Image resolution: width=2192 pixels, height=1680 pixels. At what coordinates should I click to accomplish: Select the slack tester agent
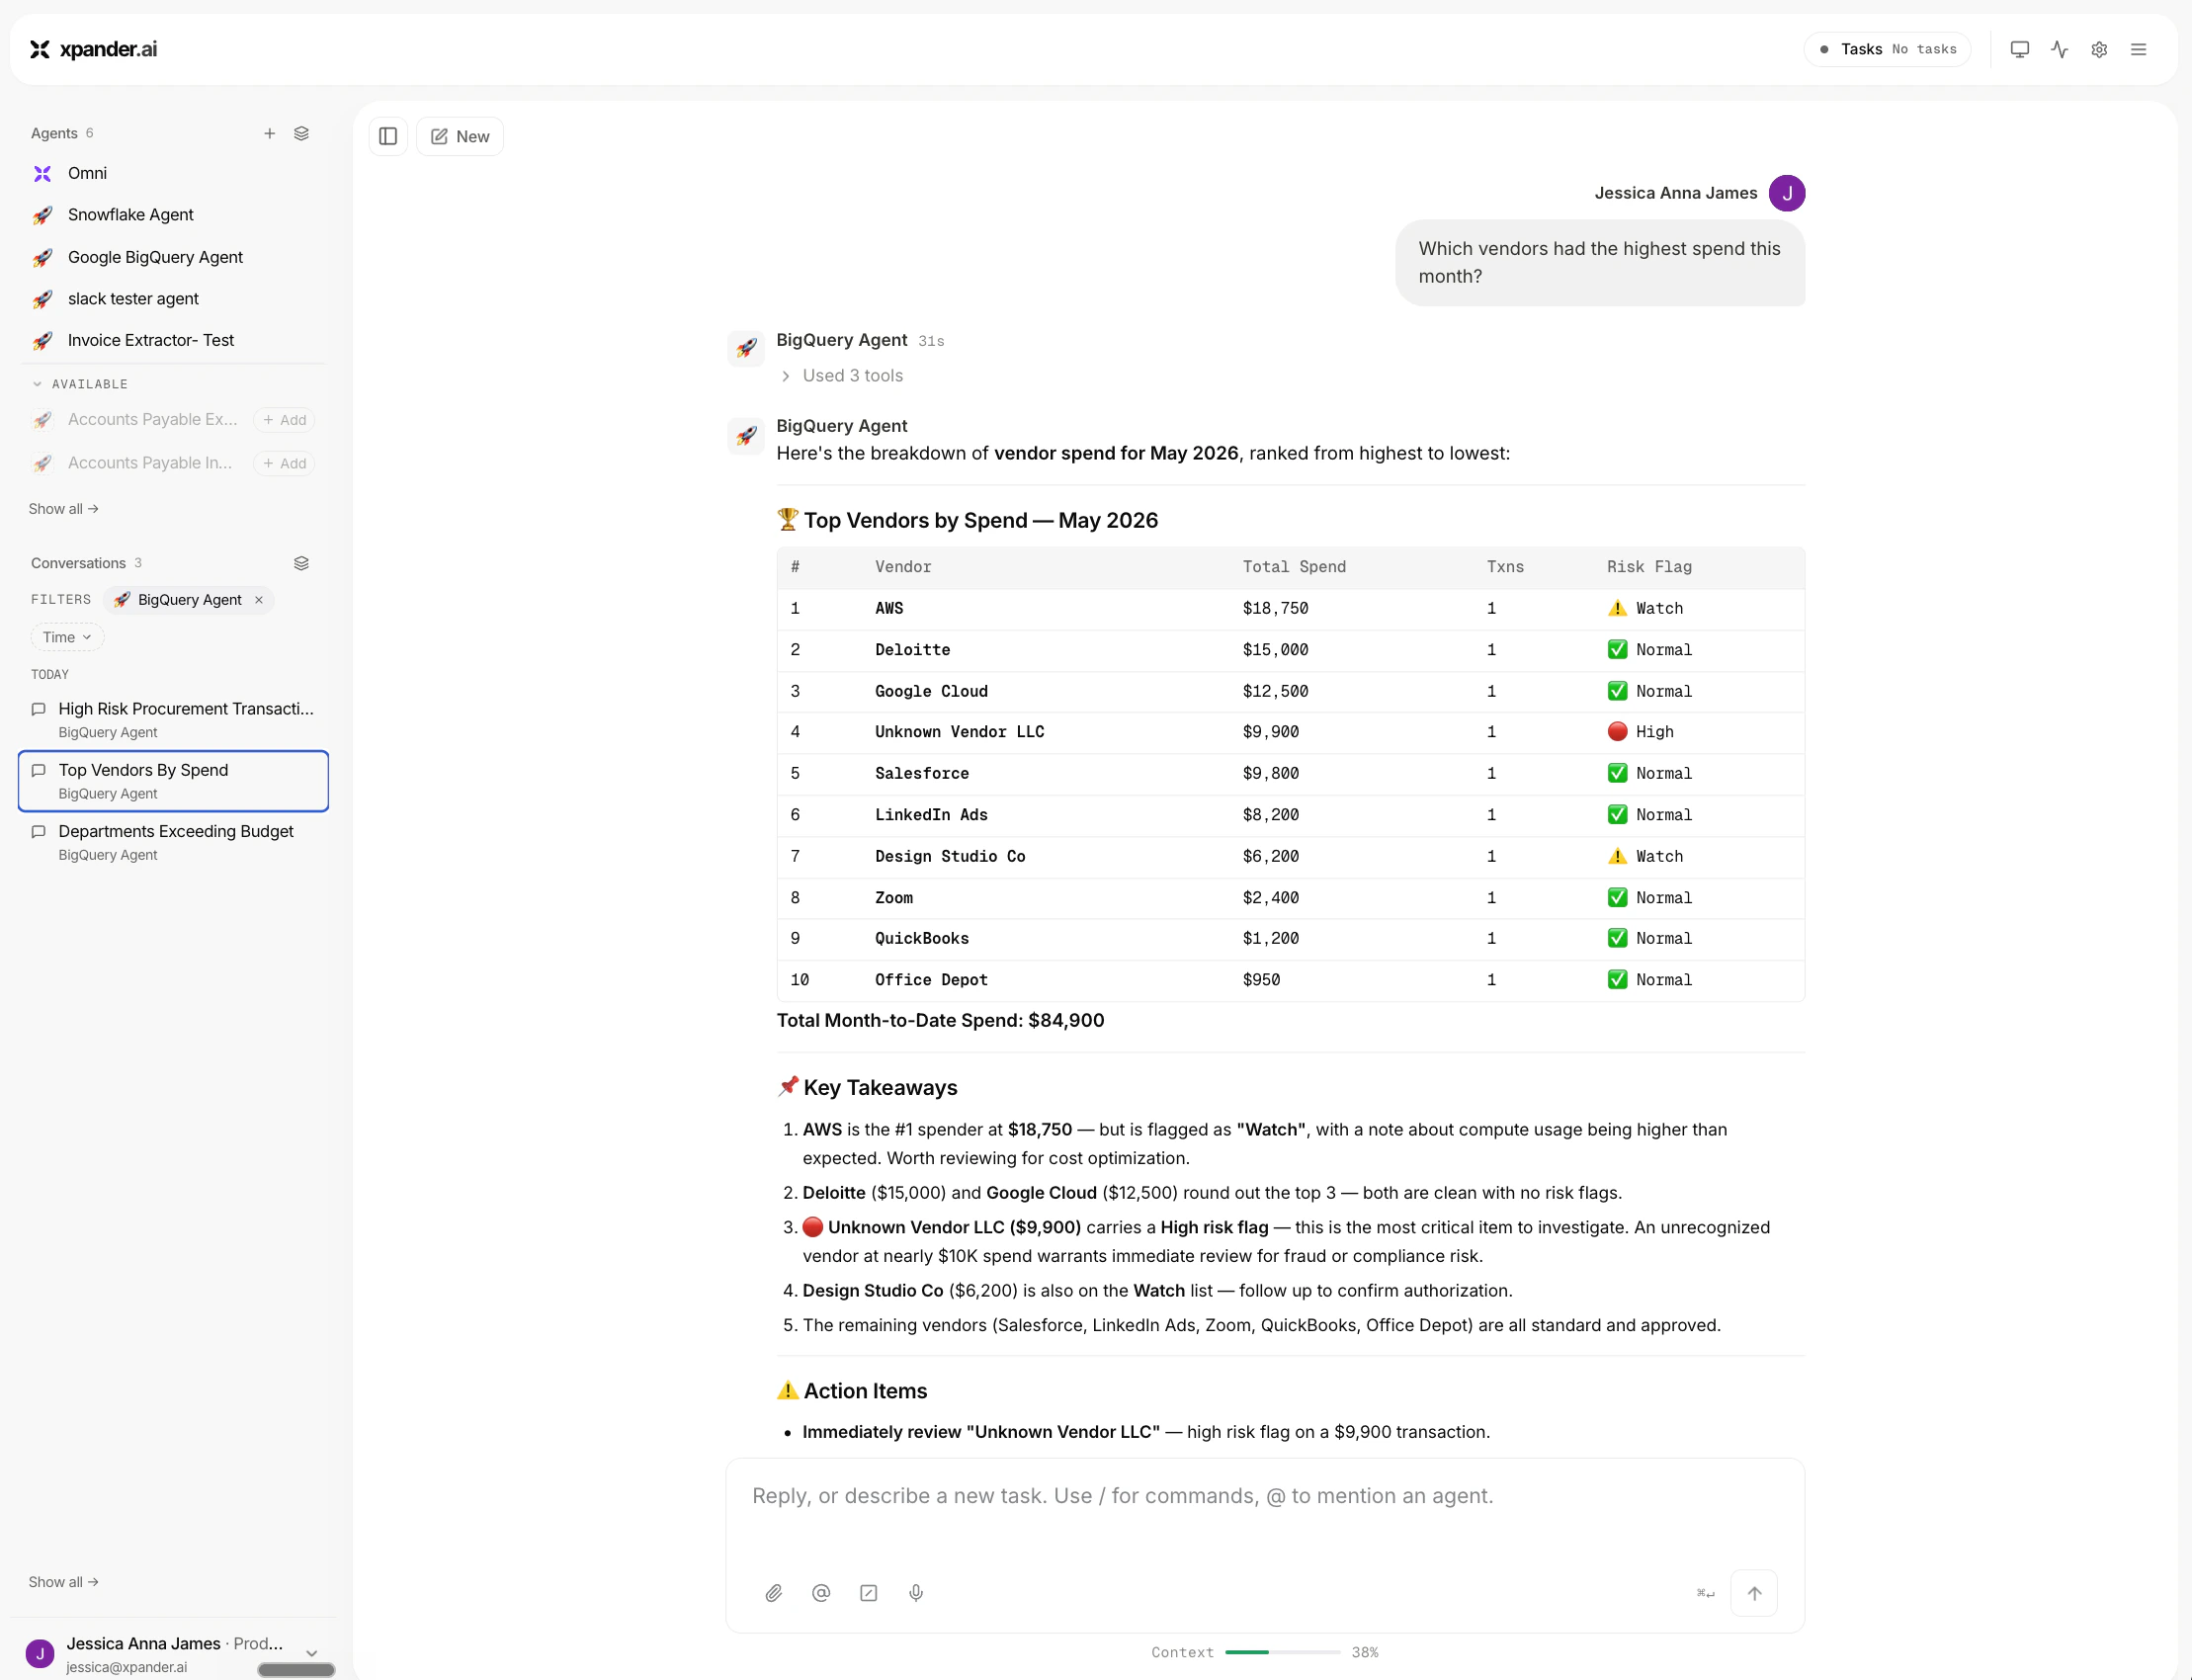click(173, 299)
